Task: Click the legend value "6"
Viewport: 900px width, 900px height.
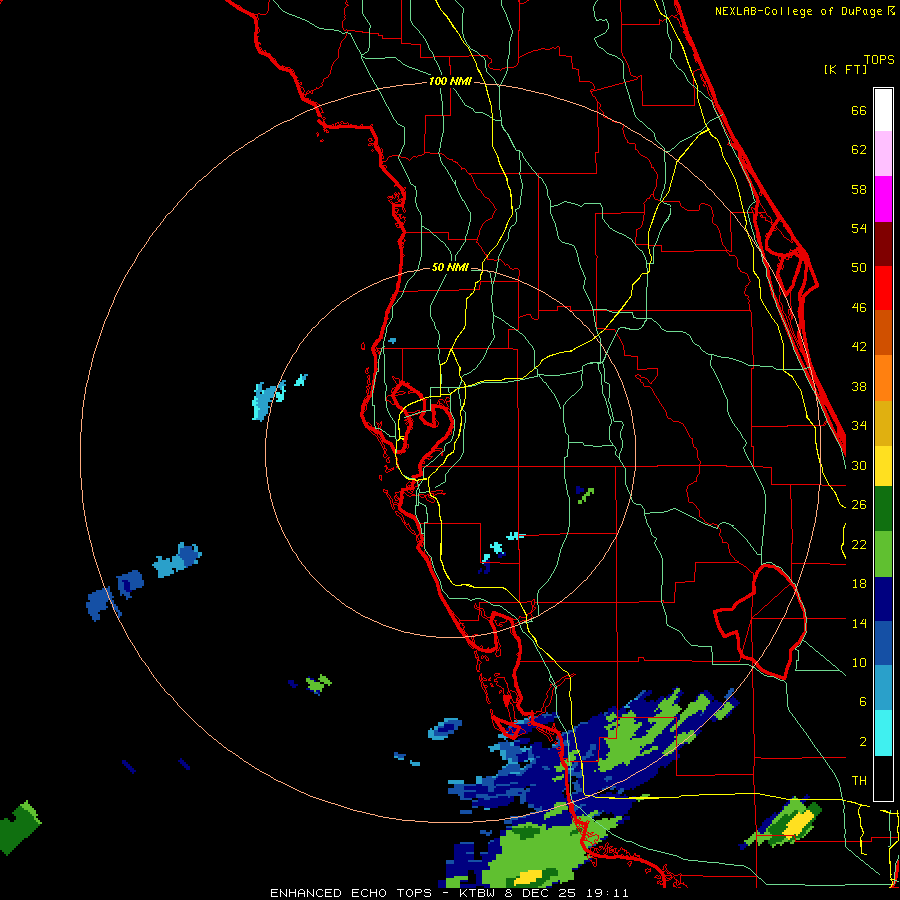Action: 862,701
